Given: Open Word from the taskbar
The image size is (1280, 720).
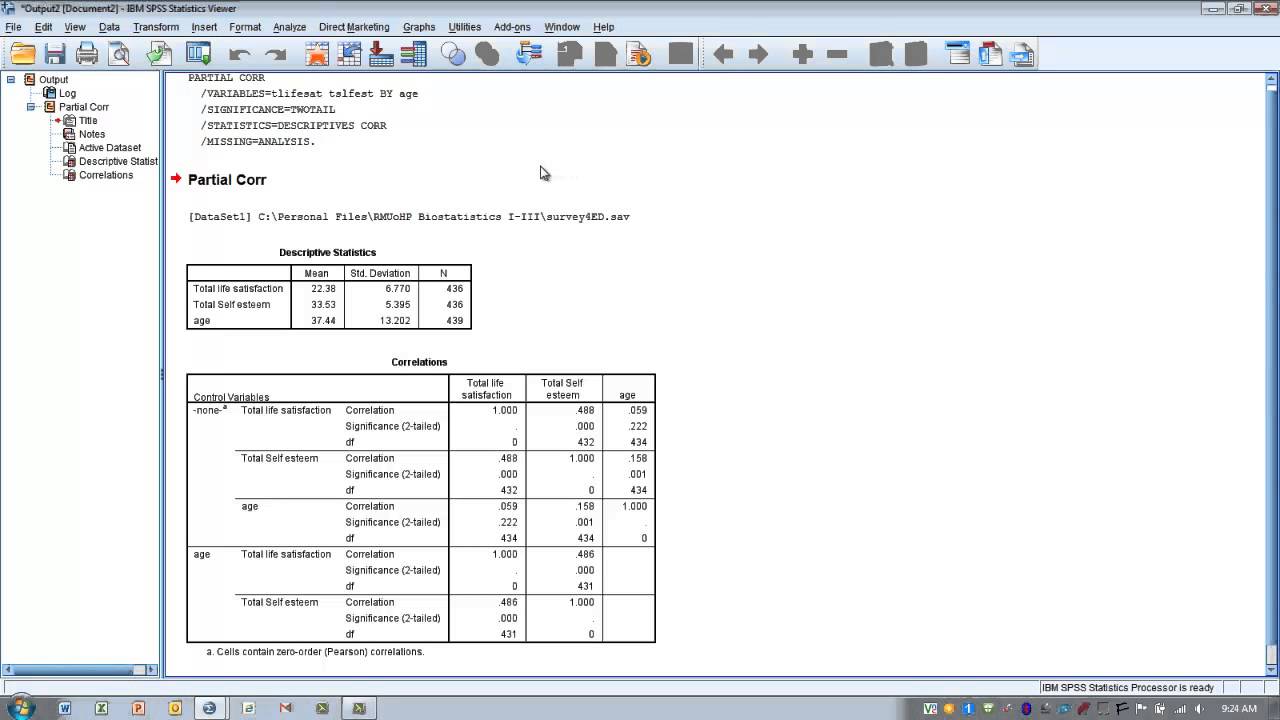Looking at the screenshot, I should click(65, 708).
